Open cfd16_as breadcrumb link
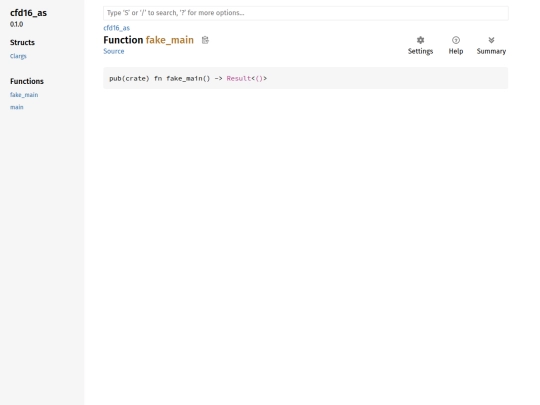Screen dimensions: 540x405 116,28
